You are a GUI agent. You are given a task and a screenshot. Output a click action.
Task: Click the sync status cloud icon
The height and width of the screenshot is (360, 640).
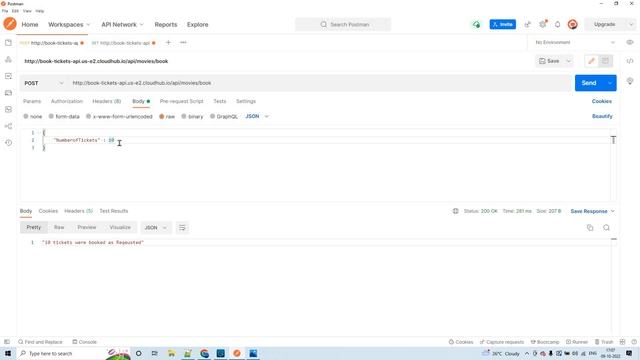pos(476,24)
